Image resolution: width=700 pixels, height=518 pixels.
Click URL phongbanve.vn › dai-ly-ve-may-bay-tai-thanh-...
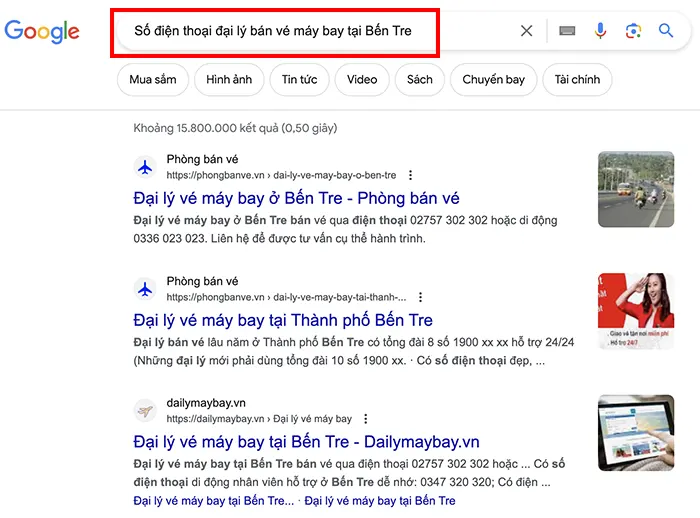287,297
